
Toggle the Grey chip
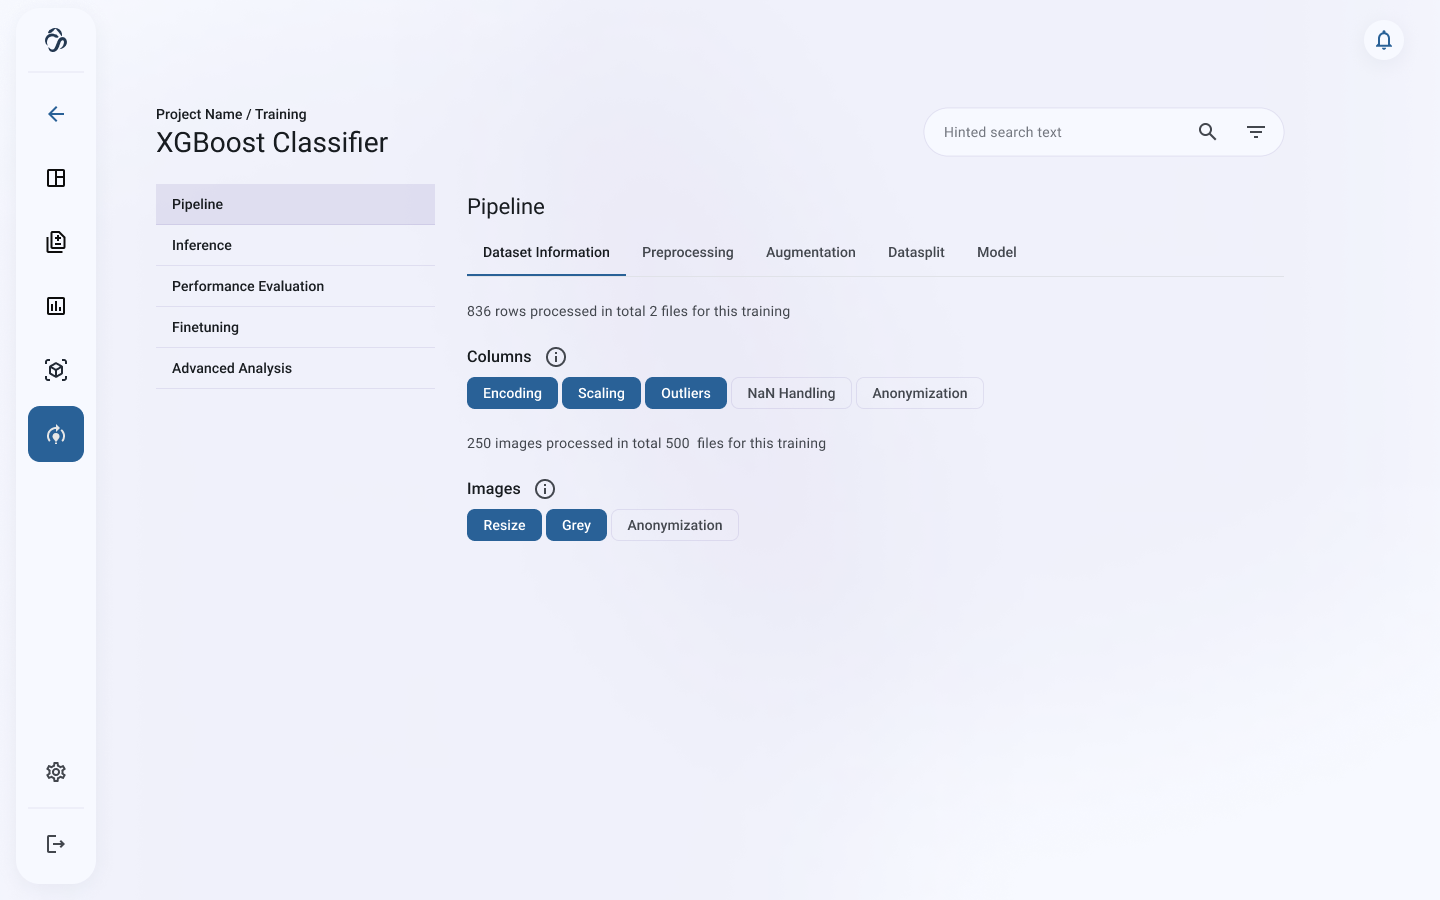[x=576, y=525]
